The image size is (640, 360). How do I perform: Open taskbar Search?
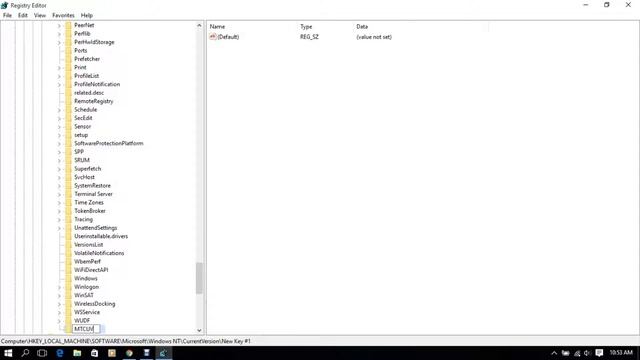(x=25, y=353)
